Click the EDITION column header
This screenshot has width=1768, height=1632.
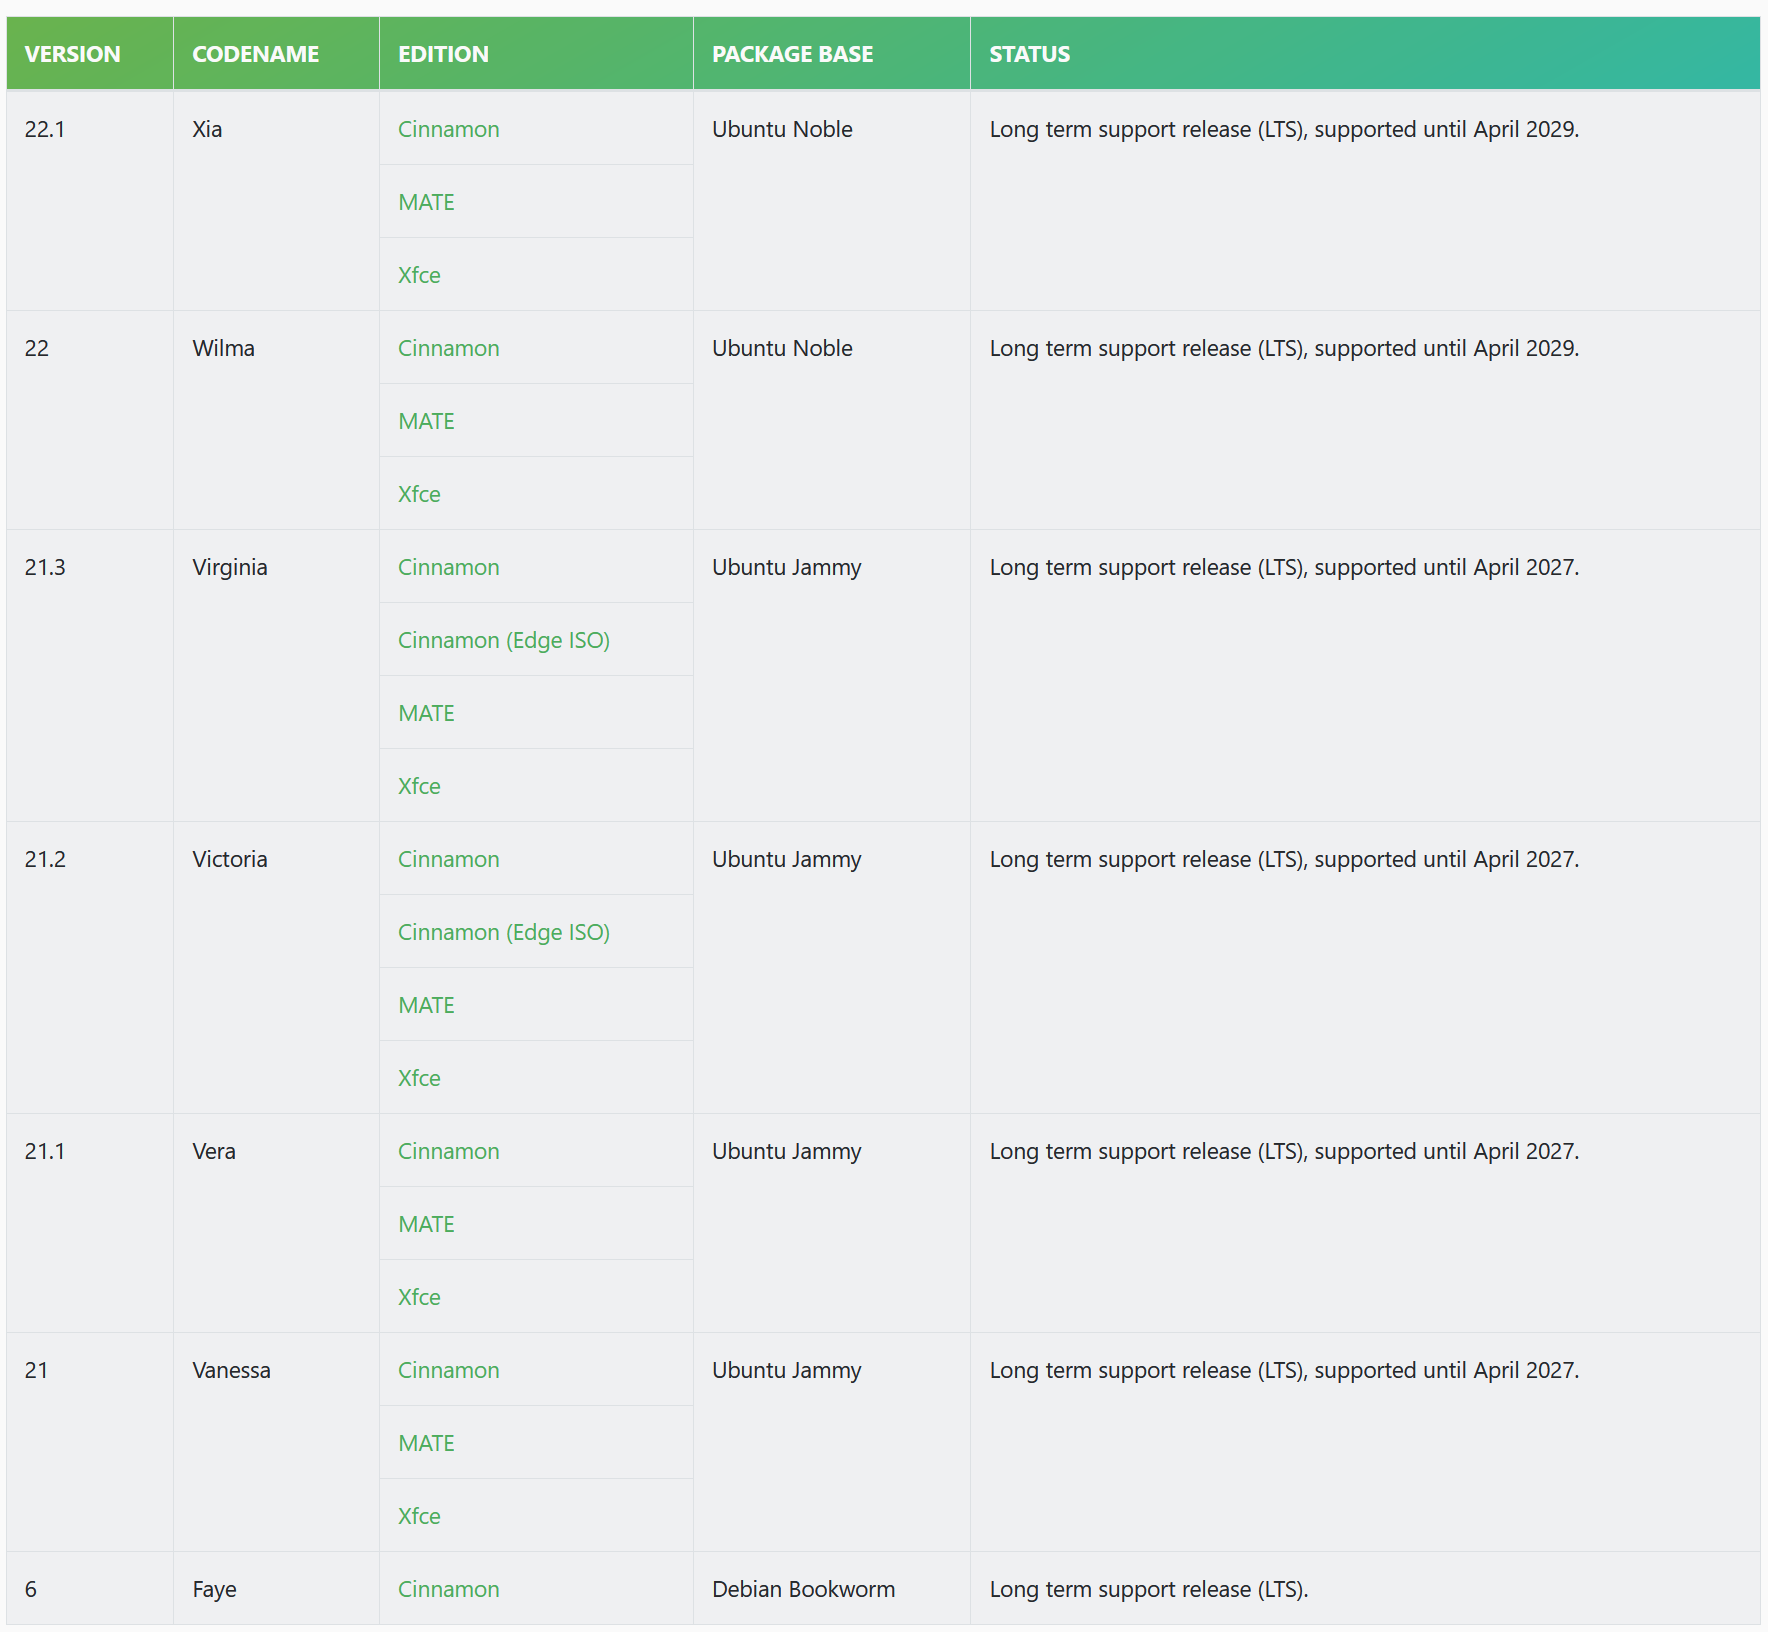coord(443,54)
